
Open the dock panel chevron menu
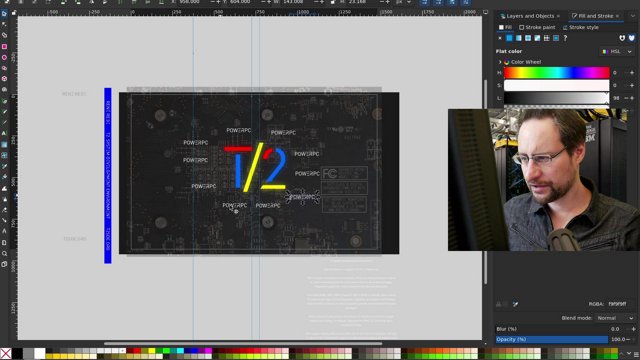(633, 16)
